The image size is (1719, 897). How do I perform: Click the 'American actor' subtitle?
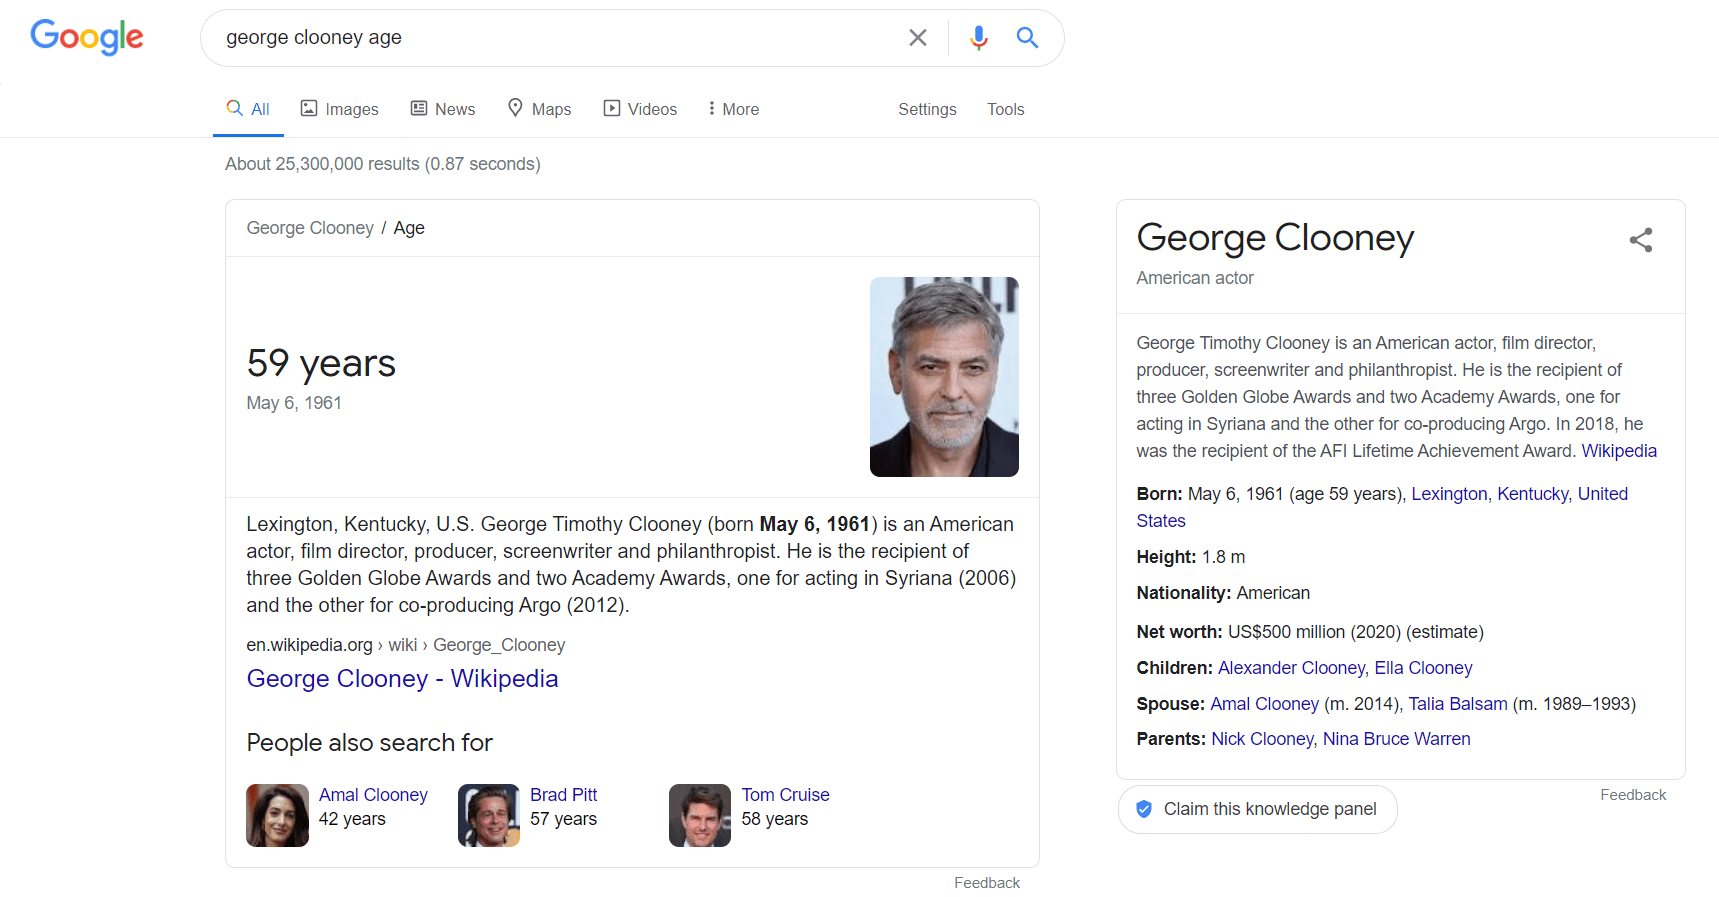click(x=1195, y=278)
